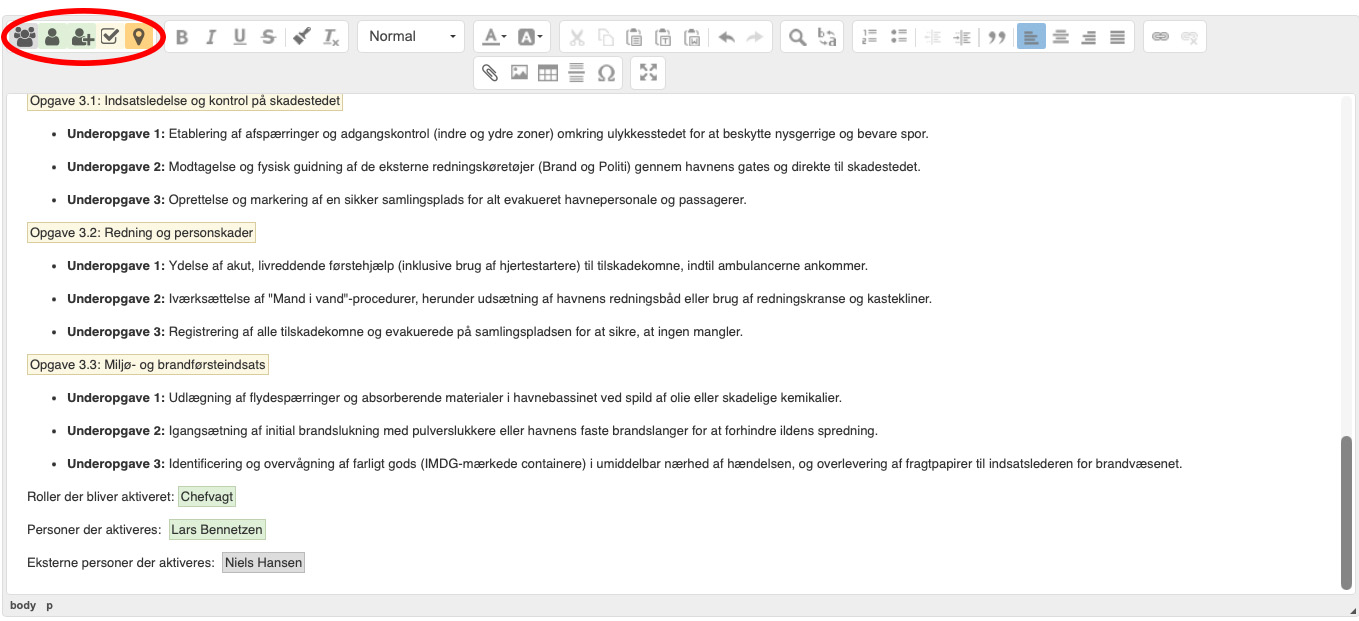1359x621 pixels.
Task: Select align right
Action: pos(1089,37)
